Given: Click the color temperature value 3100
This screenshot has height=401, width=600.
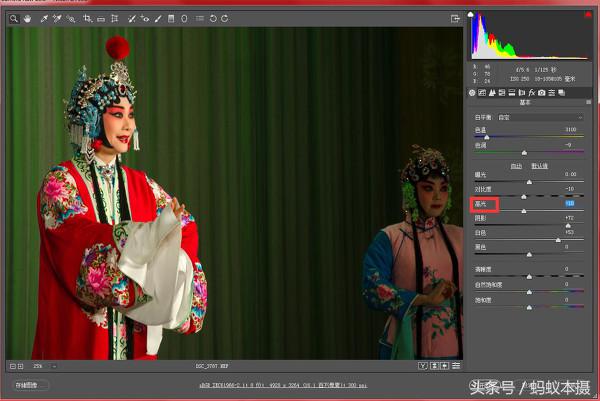Looking at the screenshot, I should (x=571, y=130).
